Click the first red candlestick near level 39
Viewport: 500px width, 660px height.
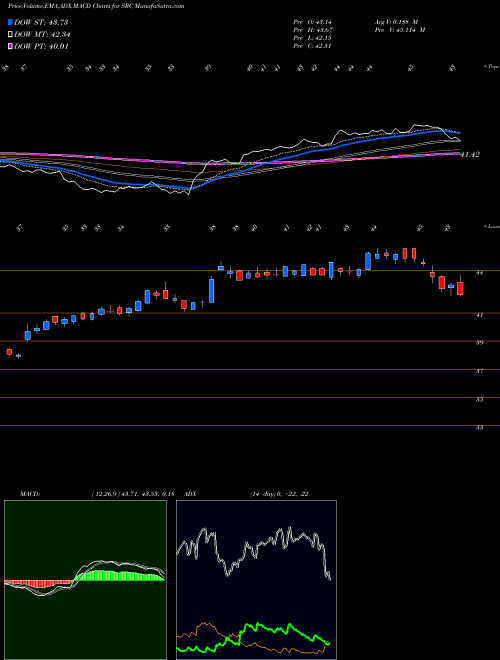[9, 352]
